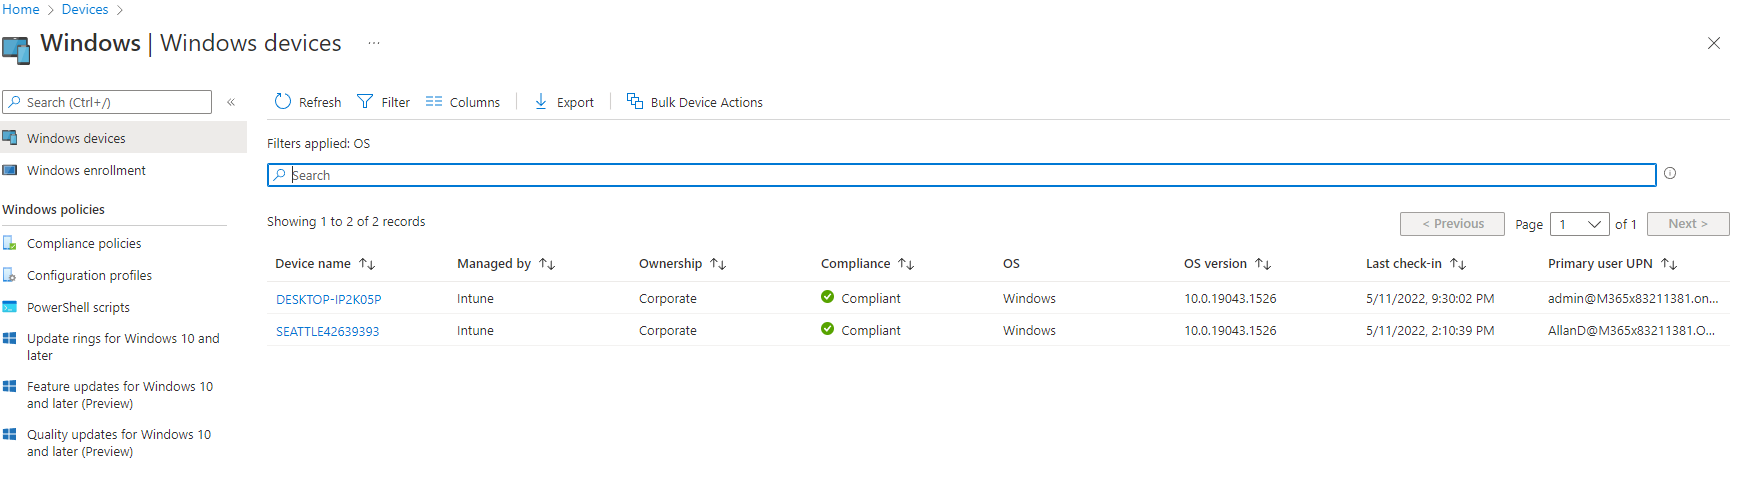Click the 5/11/2022, 2:10:39 PM check-in cell

click(x=1430, y=331)
